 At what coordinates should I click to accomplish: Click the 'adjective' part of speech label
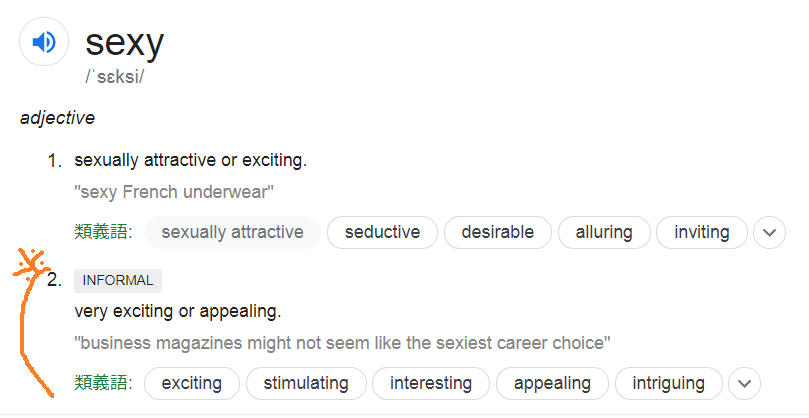(x=57, y=118)
